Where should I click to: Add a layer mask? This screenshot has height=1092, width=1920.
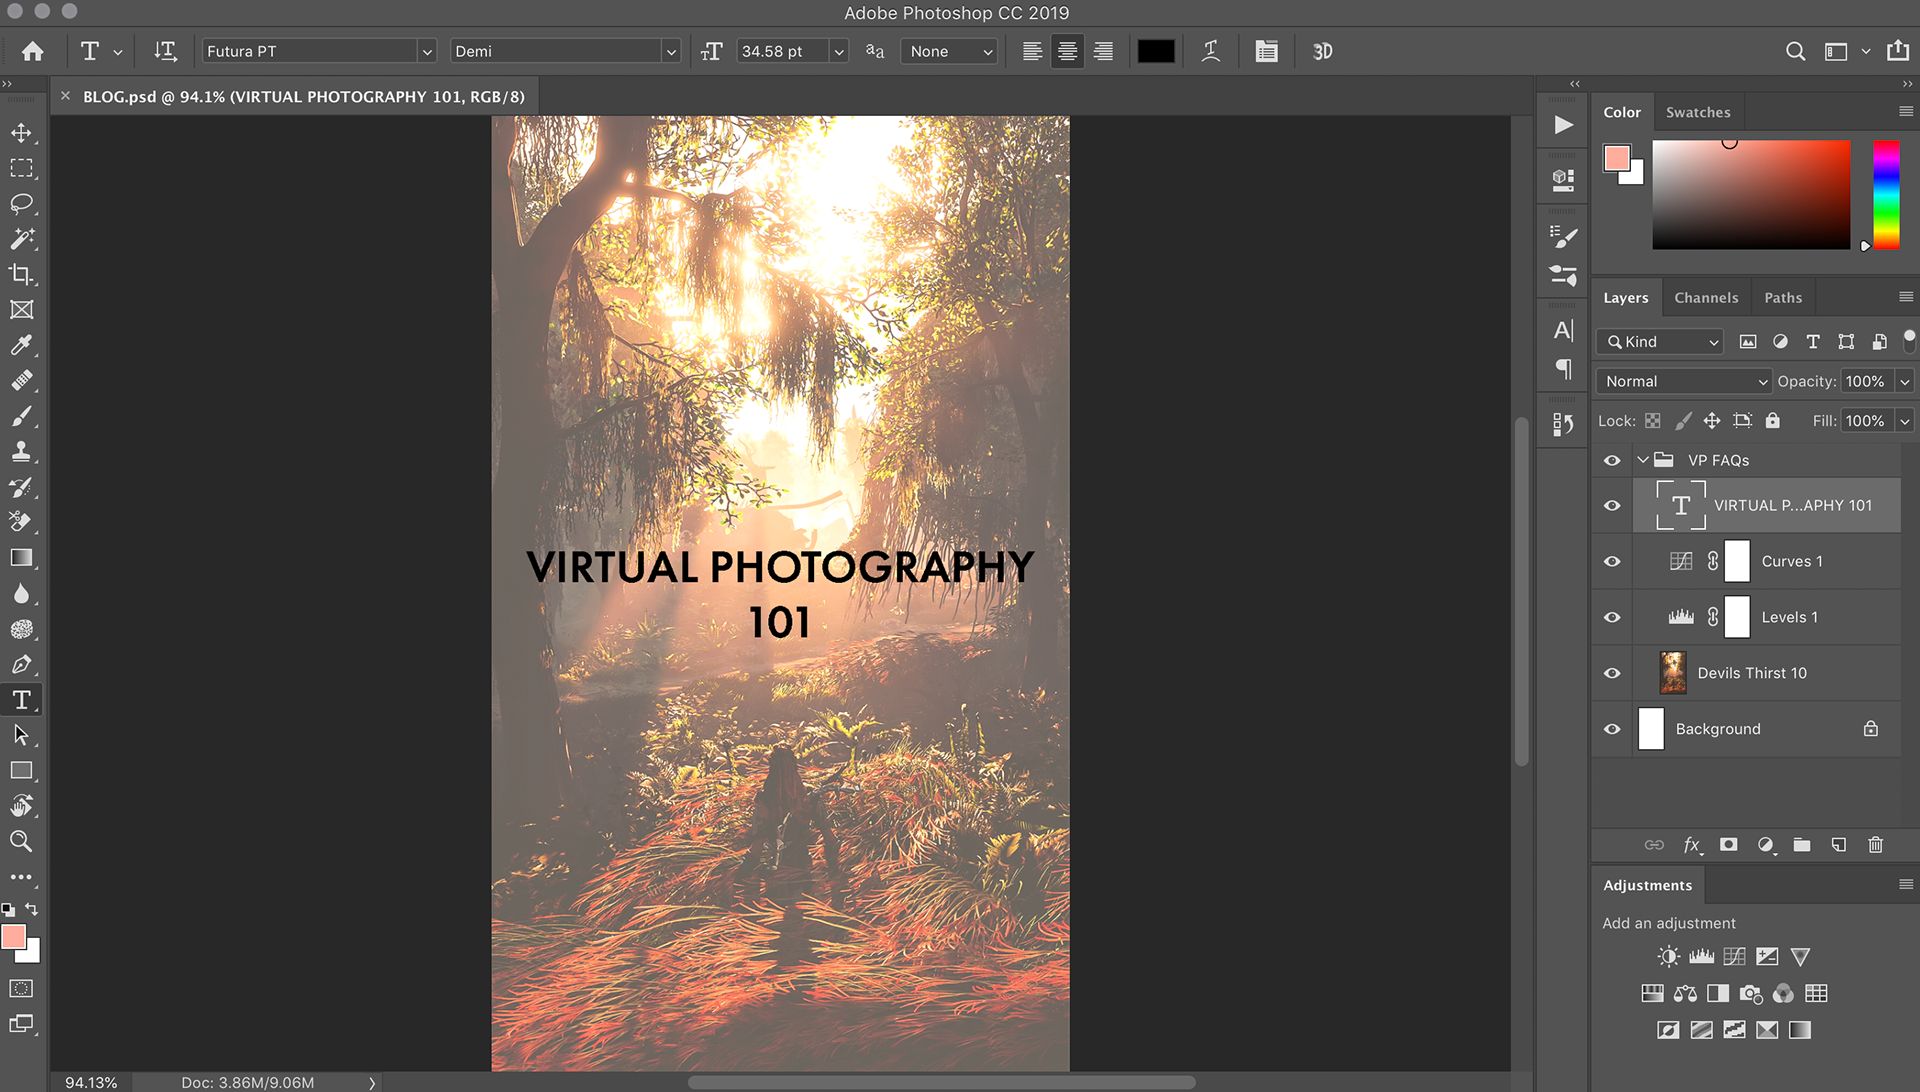click(1728, 845)
